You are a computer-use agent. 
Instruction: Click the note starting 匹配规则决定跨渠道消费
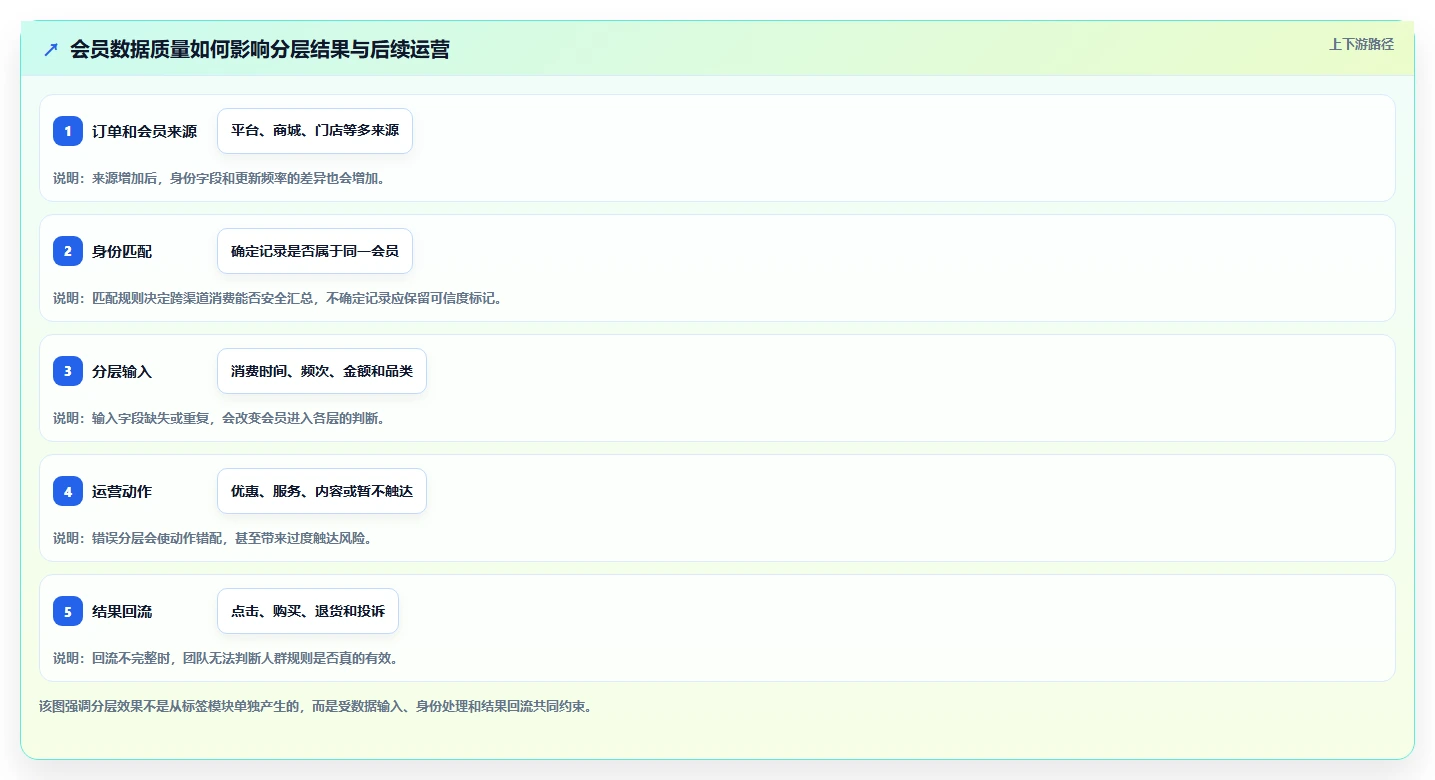277,298
